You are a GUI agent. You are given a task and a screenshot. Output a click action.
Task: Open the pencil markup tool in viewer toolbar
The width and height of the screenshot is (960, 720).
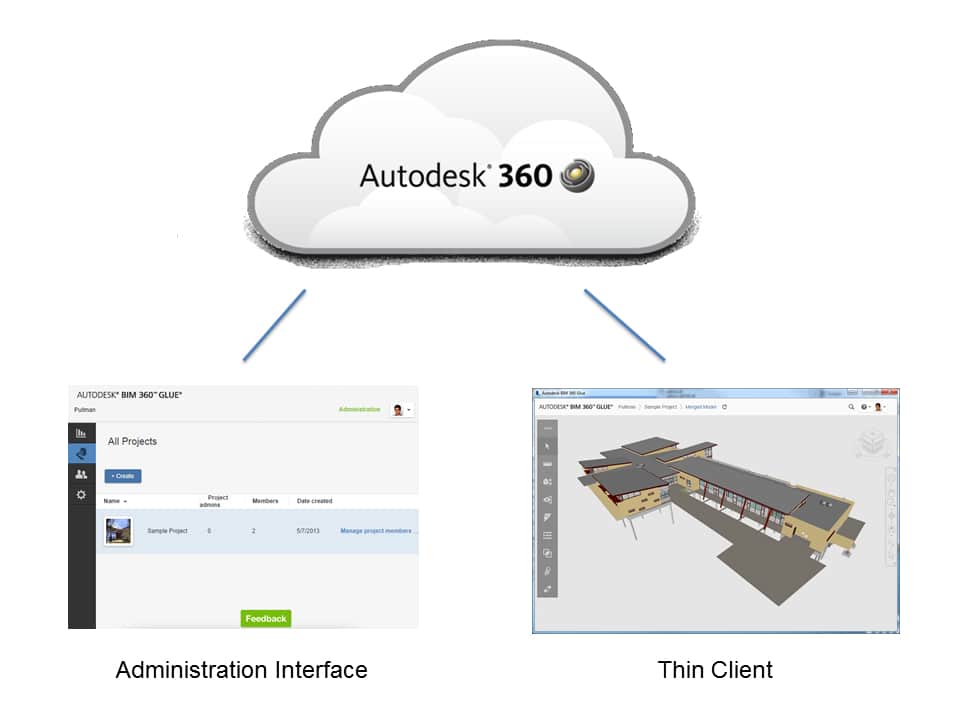point(547,517)
